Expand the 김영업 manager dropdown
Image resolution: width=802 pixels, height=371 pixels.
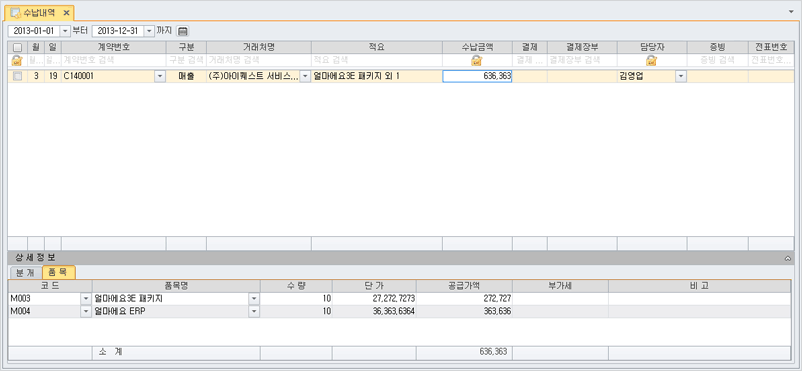point(681,76)
